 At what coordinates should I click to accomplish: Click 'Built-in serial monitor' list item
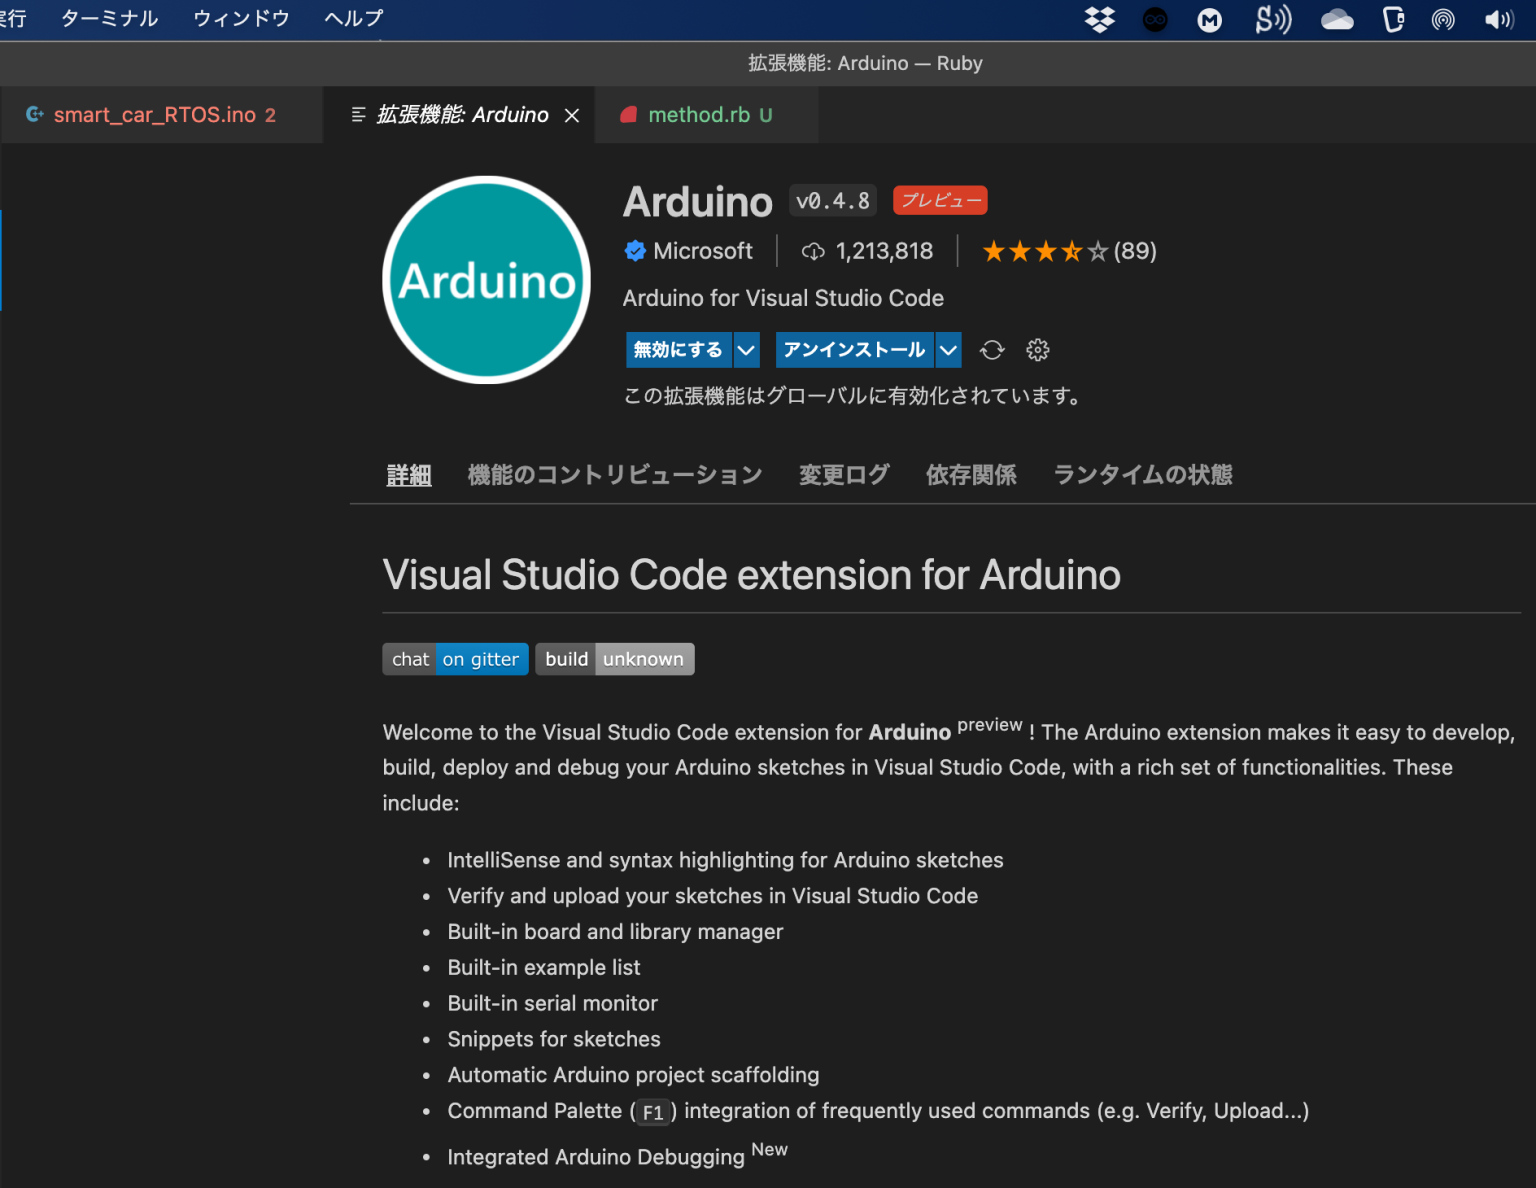point(553,1003)
